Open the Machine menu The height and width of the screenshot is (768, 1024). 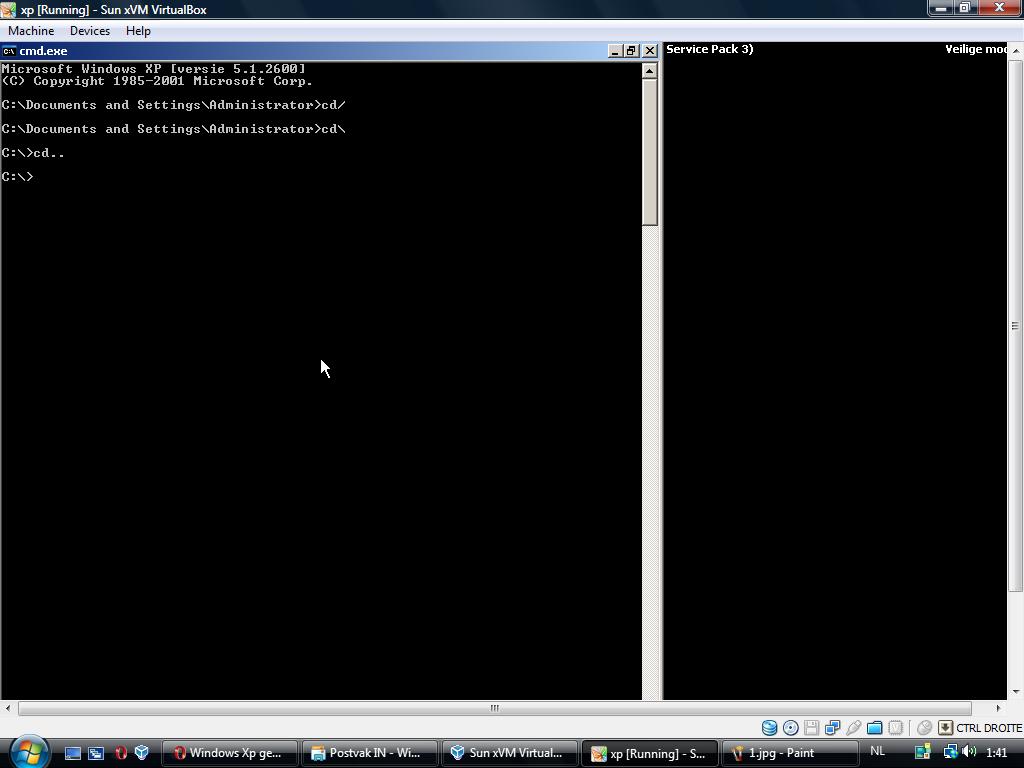click(x=31, y=31)
